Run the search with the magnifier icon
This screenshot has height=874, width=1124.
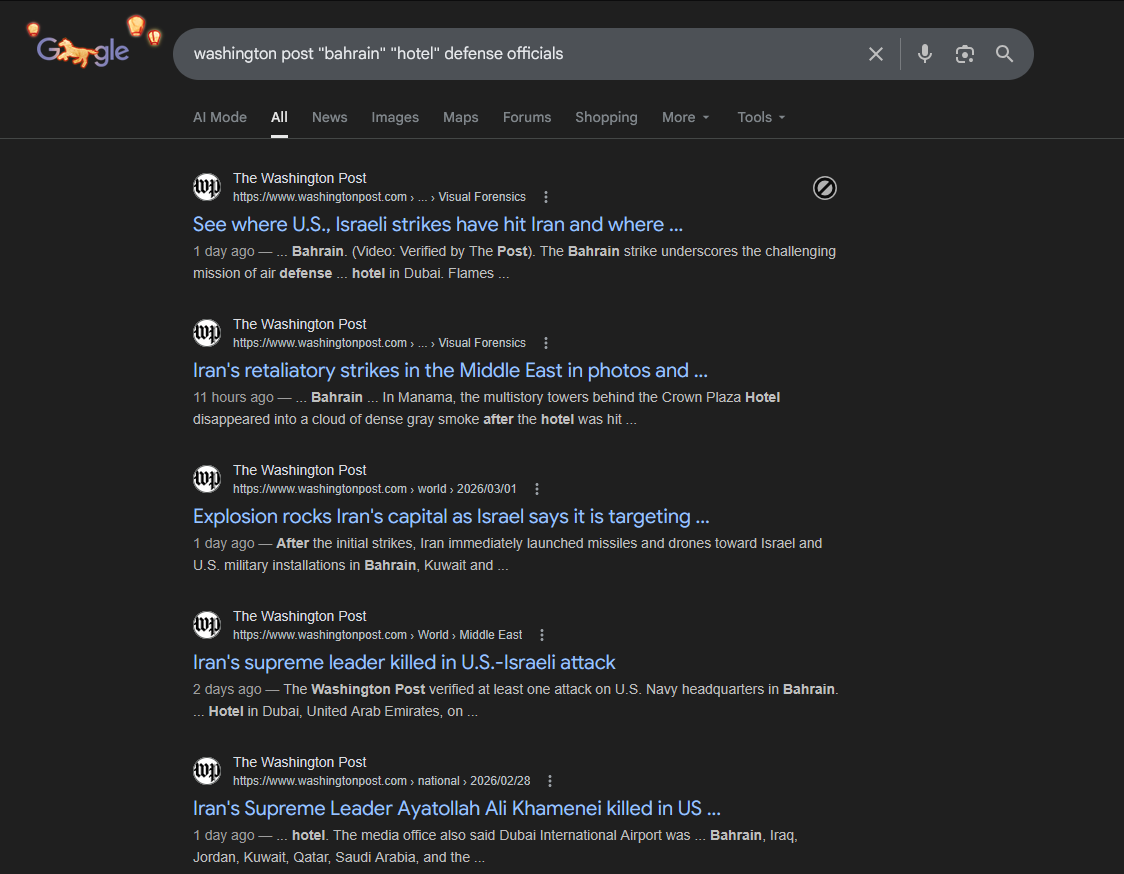point(1004,54)
